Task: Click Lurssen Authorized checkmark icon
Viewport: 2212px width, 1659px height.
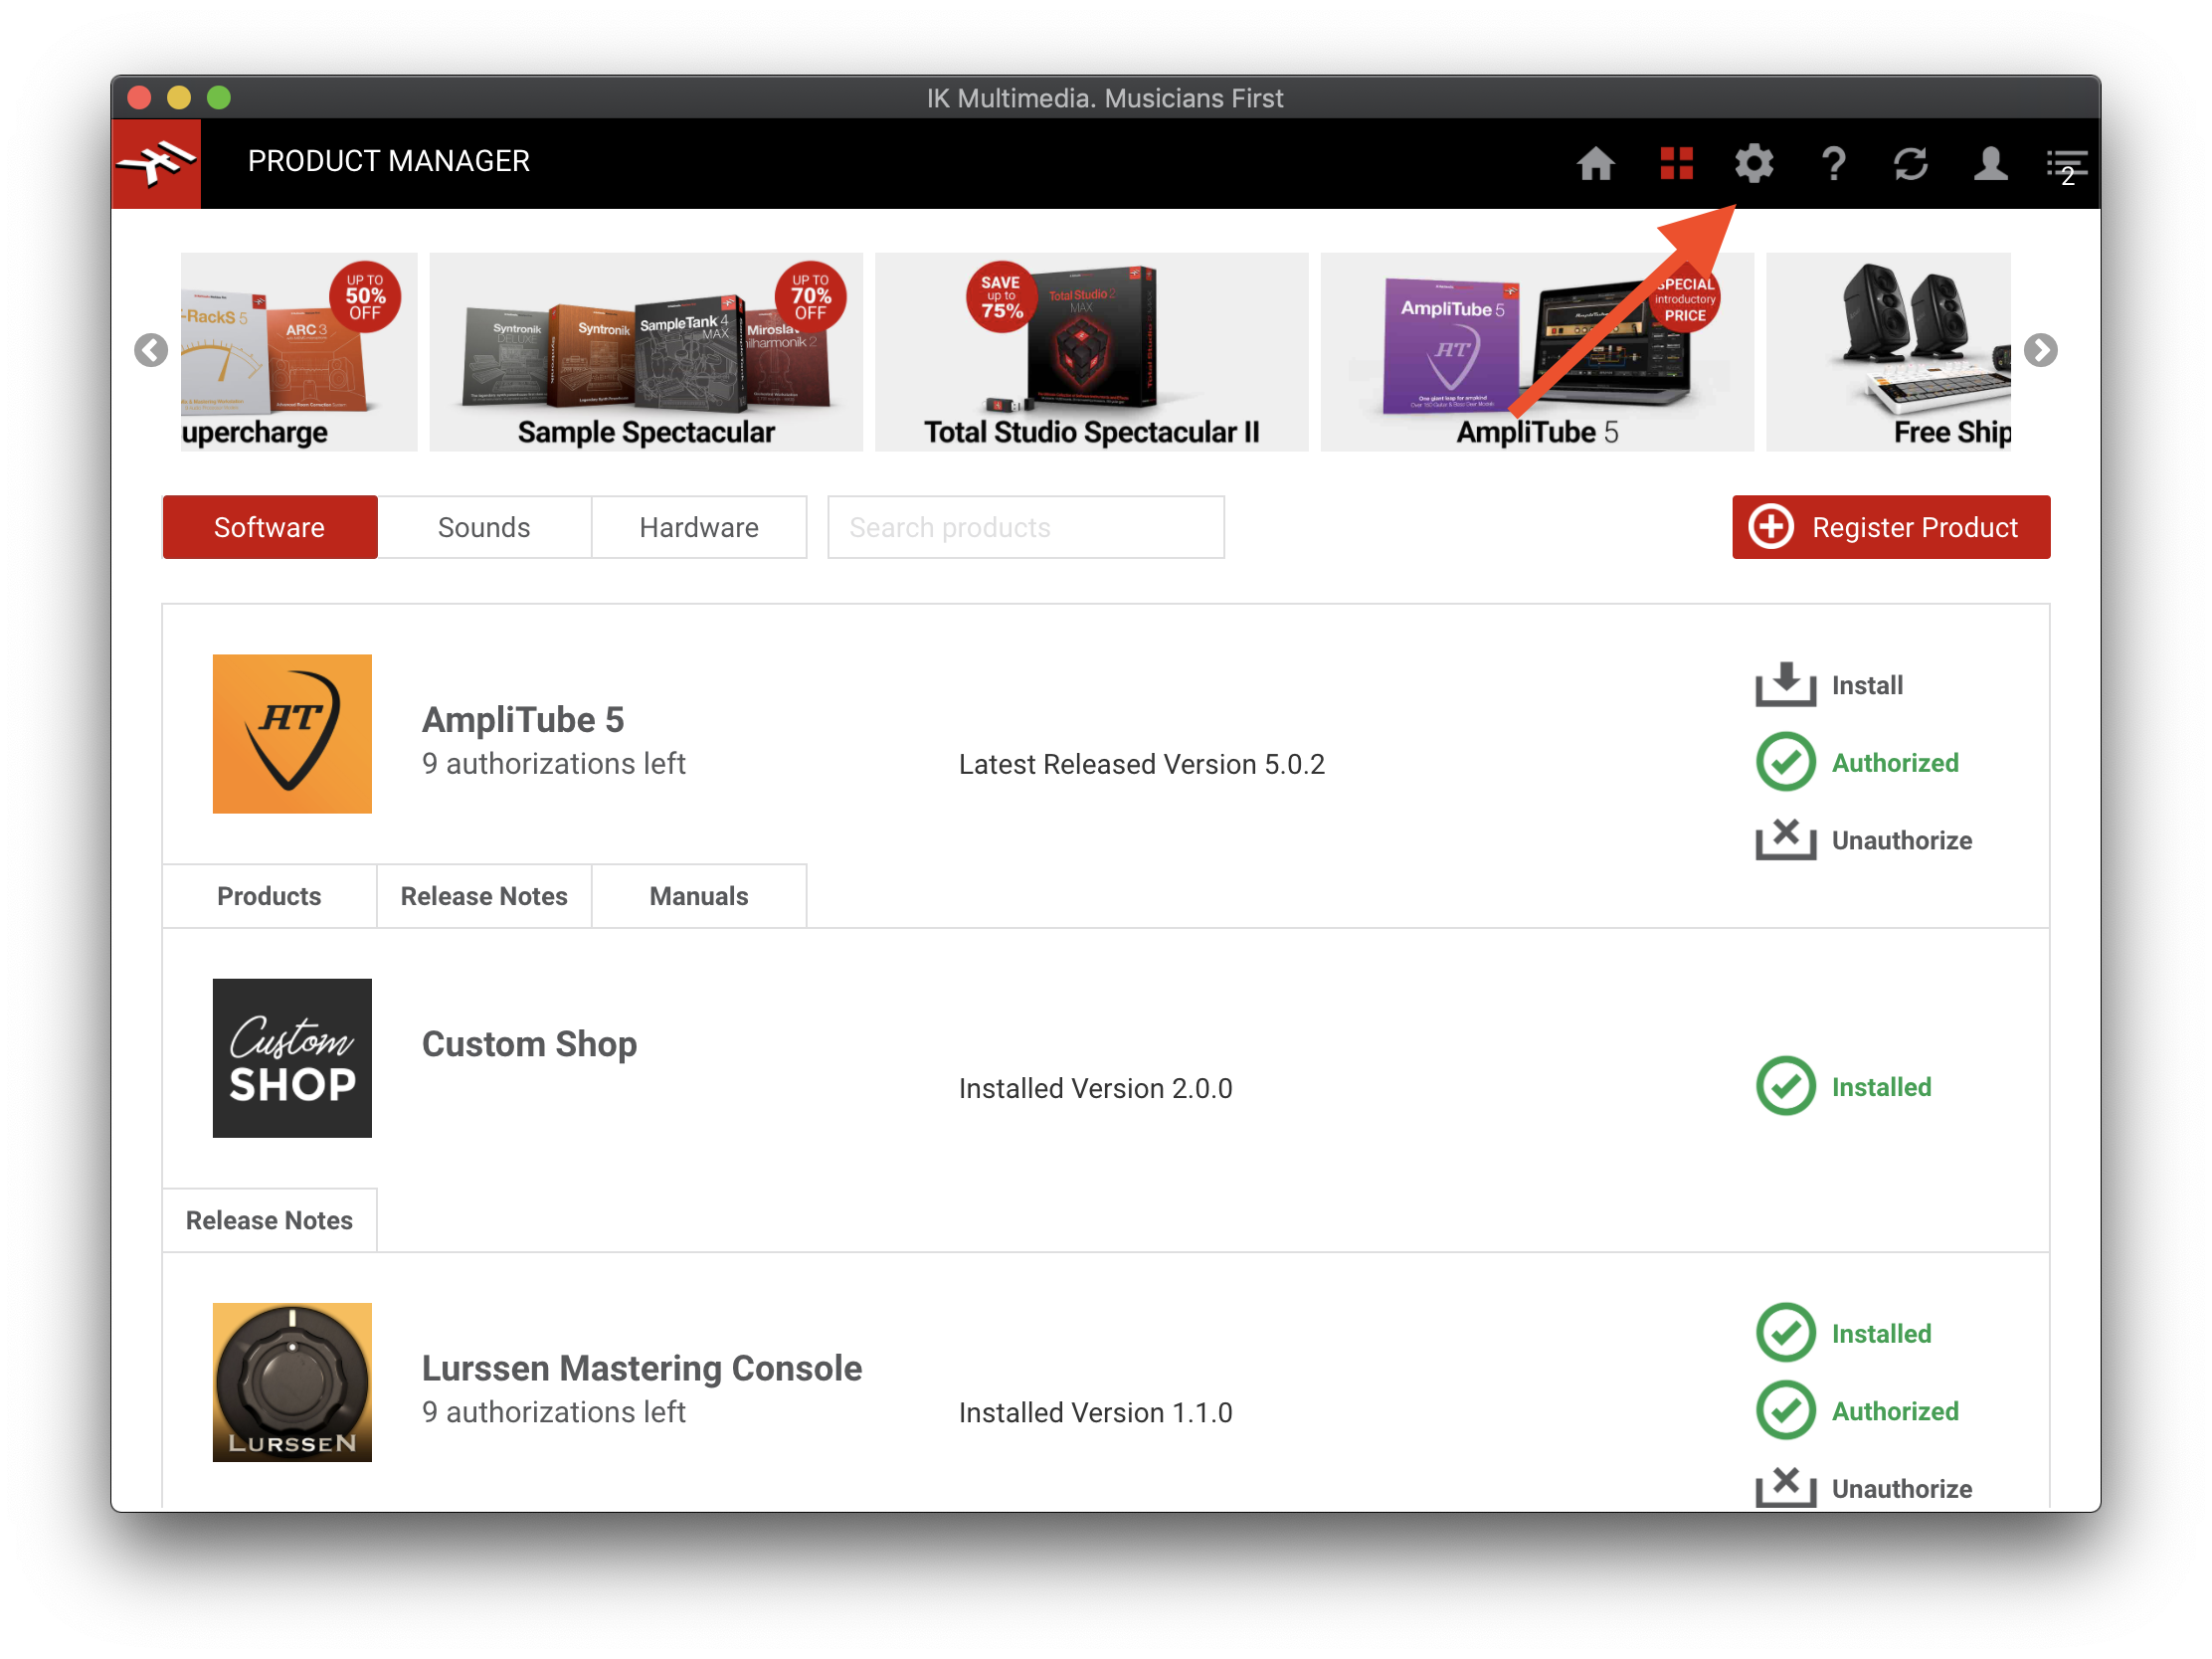Action: click(1785, 1410)
